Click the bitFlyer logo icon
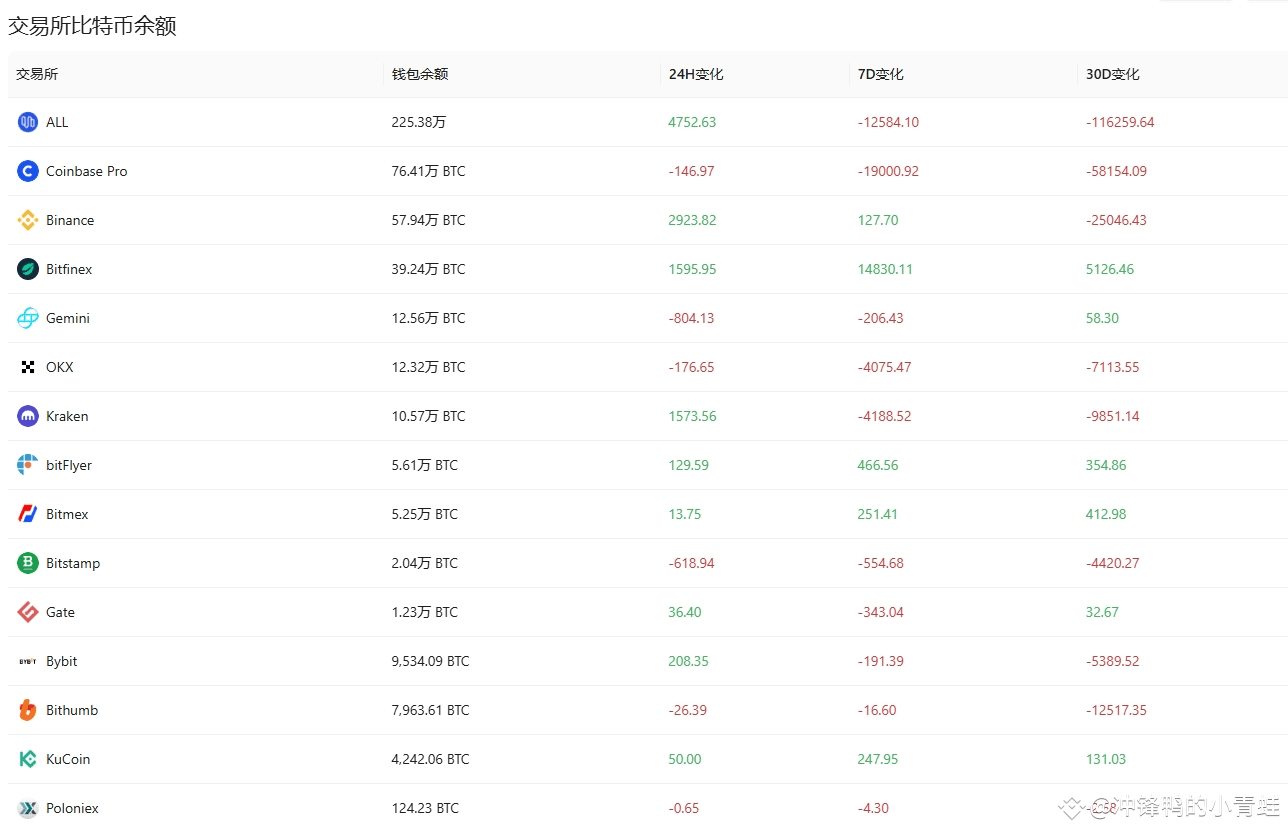1288x829 pixels. click(28, 465)
